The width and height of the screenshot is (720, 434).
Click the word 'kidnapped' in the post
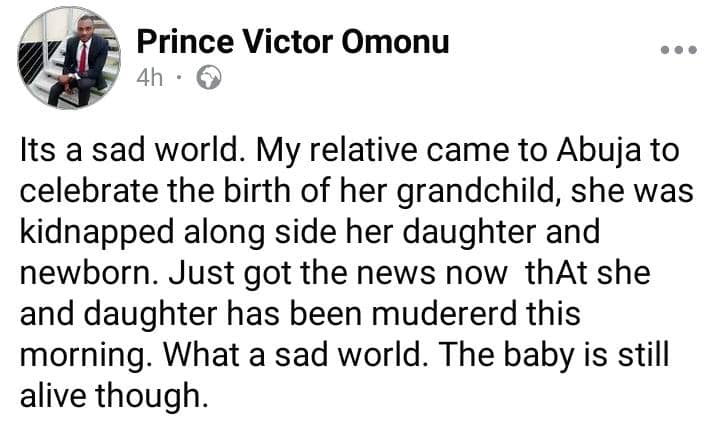[97, 232]
